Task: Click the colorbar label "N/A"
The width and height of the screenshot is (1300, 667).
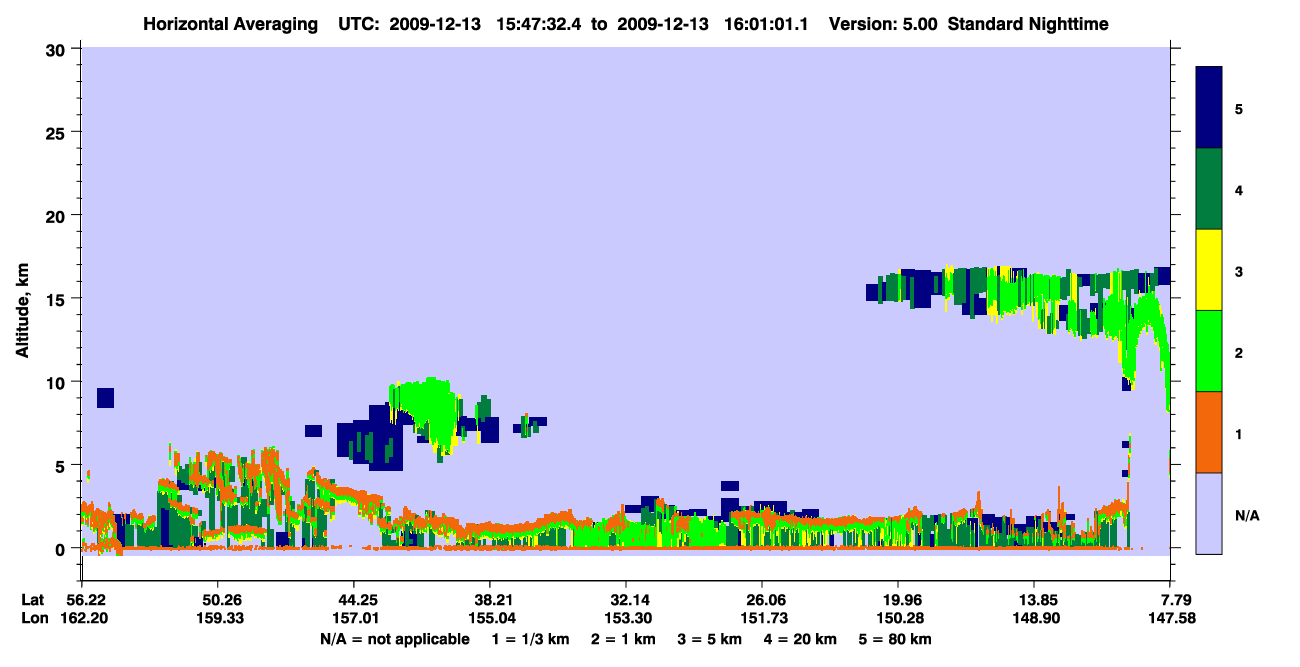Action: pyautogui.click(x=1247, y=516)
